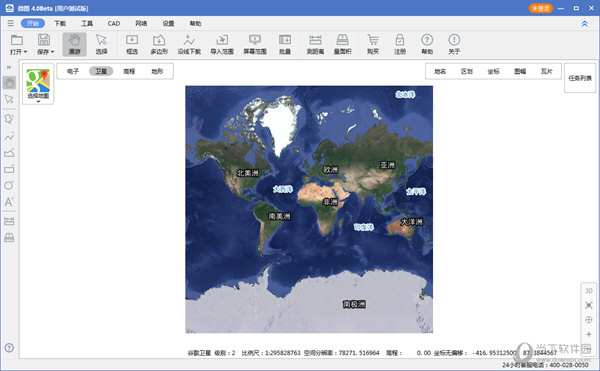Image resolution: width=600 pixels, height=371 pixels.
Task: Choose the 沿线下载 along-line download icon
Action: pyautogui.click(x=189, y=44)
